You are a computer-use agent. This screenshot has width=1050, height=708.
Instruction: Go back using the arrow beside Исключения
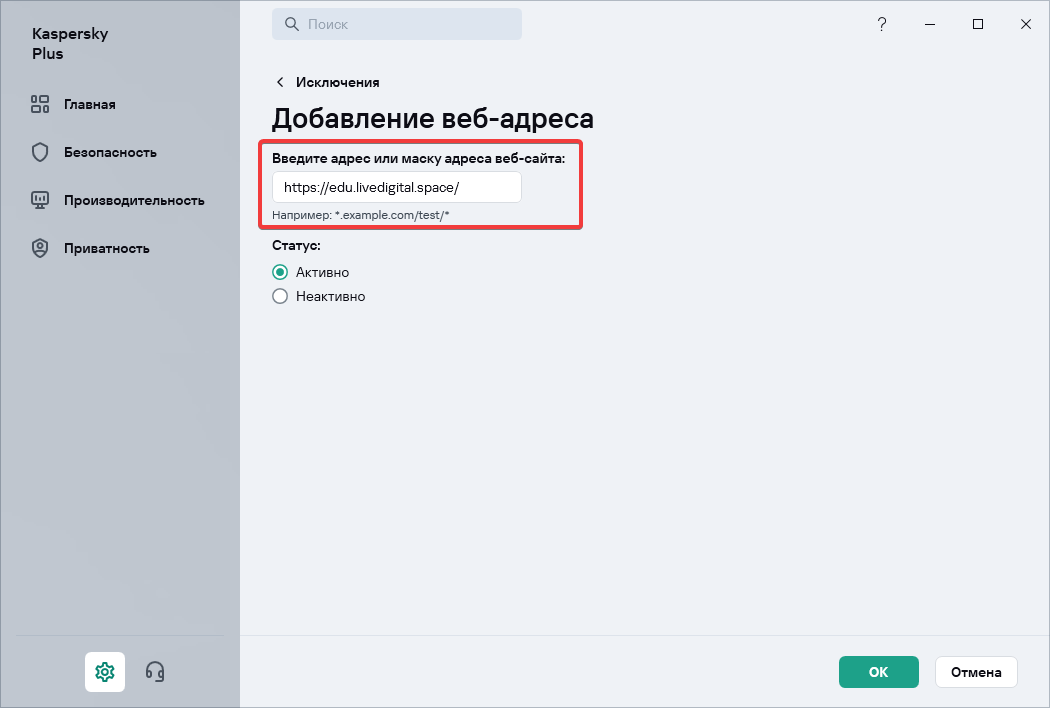(x=280, y=82)
